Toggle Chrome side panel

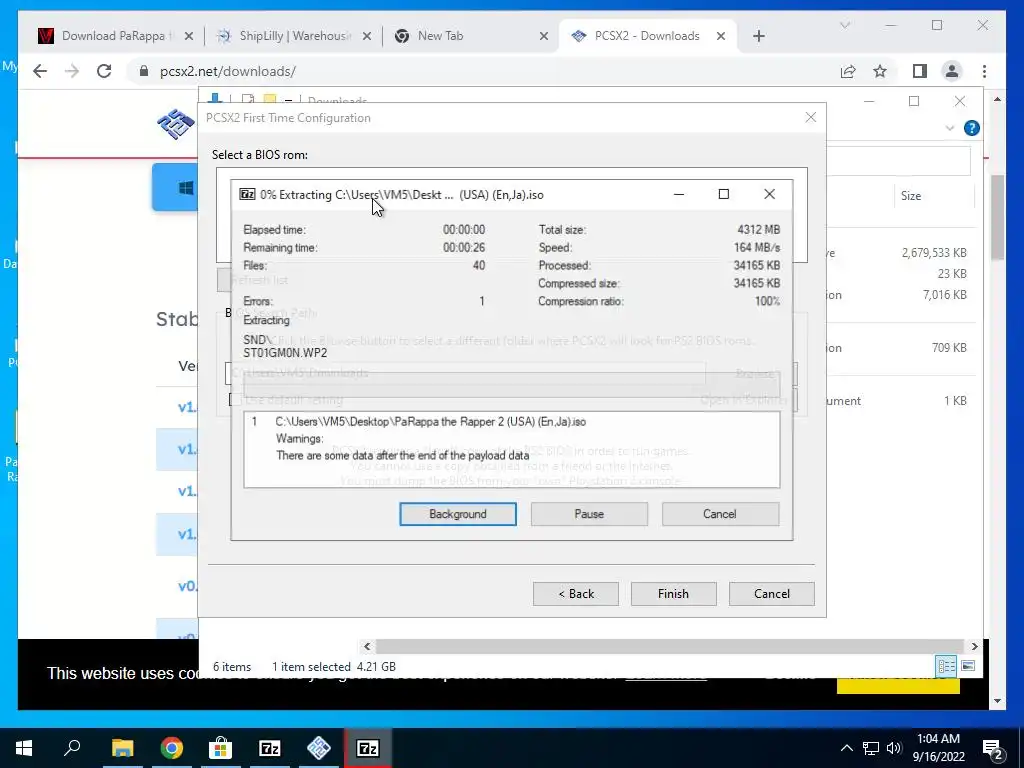(920, 71)
